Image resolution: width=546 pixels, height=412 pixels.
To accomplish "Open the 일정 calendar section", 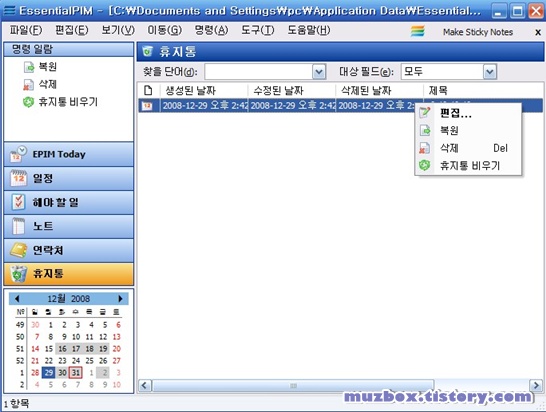I will [69, 179].
